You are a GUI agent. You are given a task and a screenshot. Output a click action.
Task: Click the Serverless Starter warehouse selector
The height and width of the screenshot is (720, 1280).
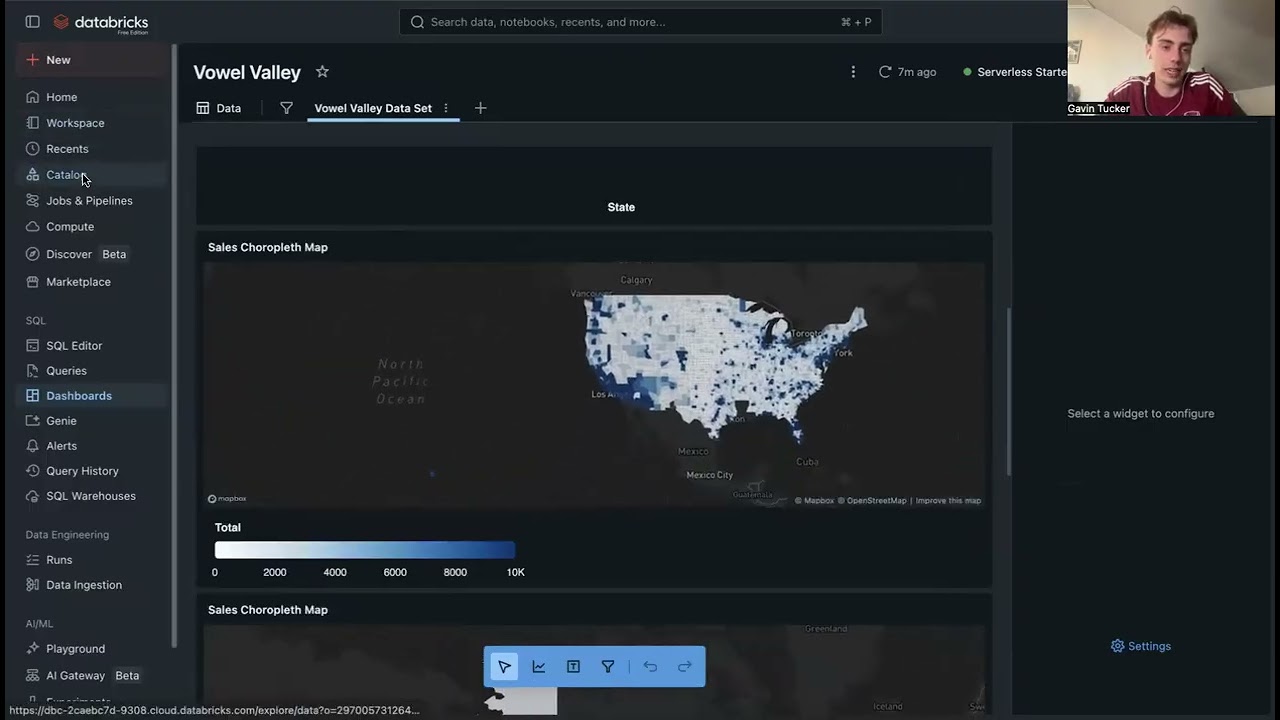coord(1015,72)
